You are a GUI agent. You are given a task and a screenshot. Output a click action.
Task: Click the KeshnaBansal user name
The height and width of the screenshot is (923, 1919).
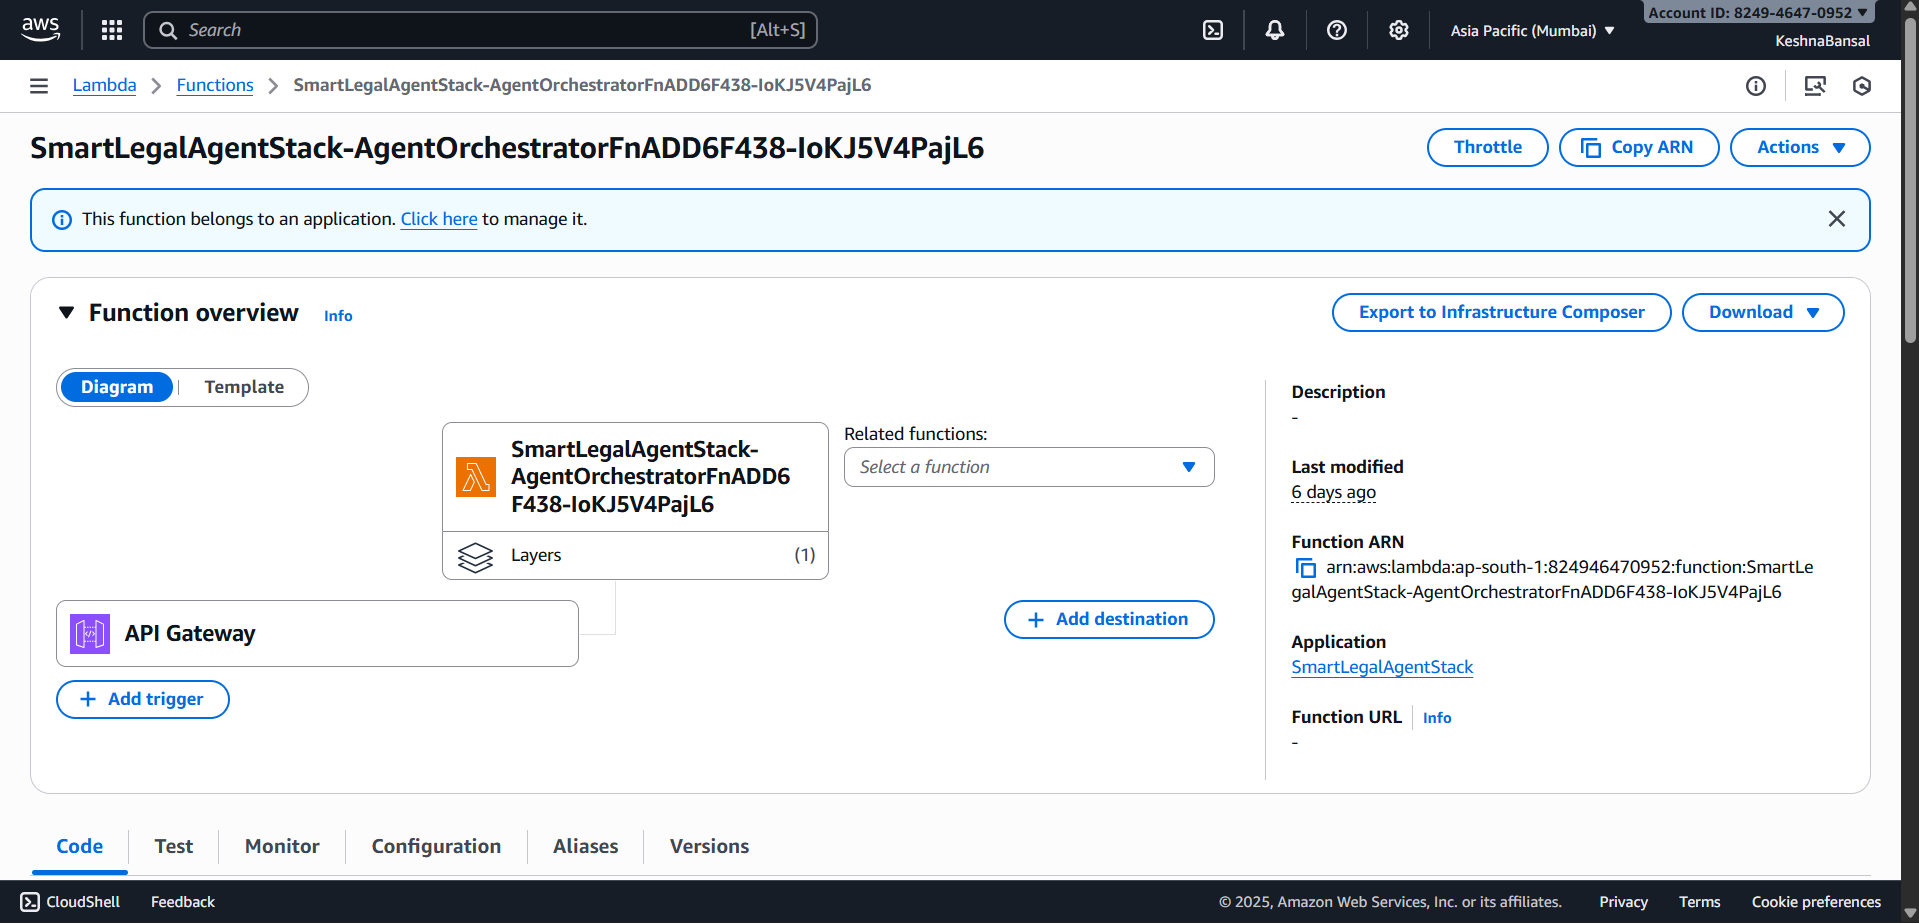[1822, 41]
